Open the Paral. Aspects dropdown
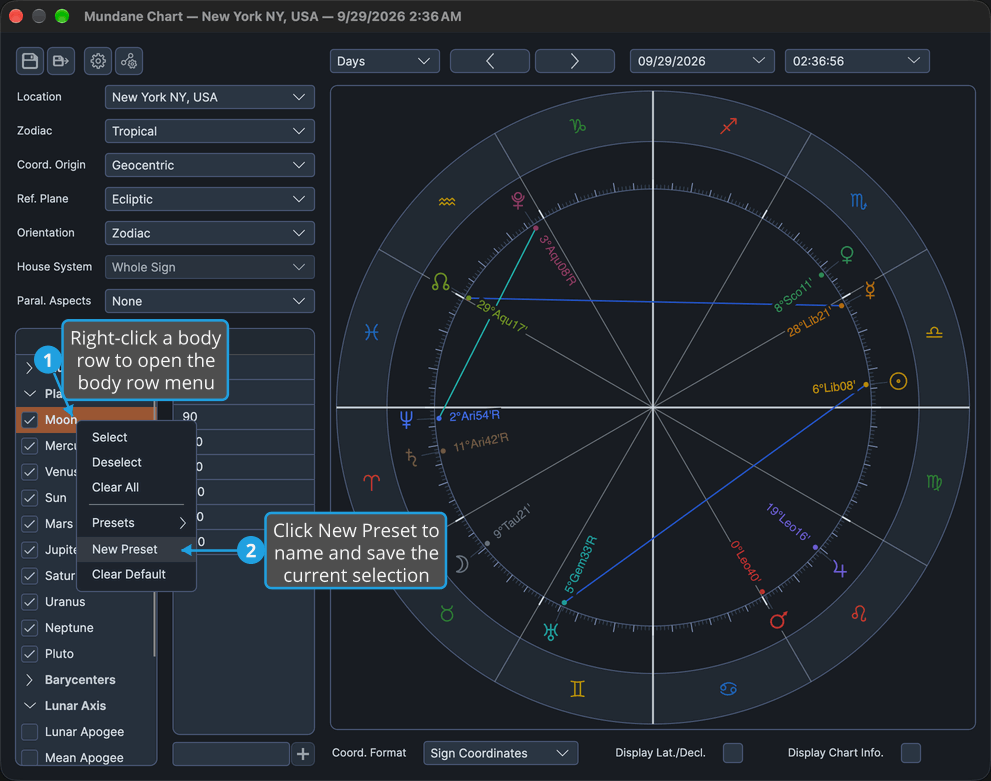The width and height of the screenshot is (991, 781). [x=210, y=301]
